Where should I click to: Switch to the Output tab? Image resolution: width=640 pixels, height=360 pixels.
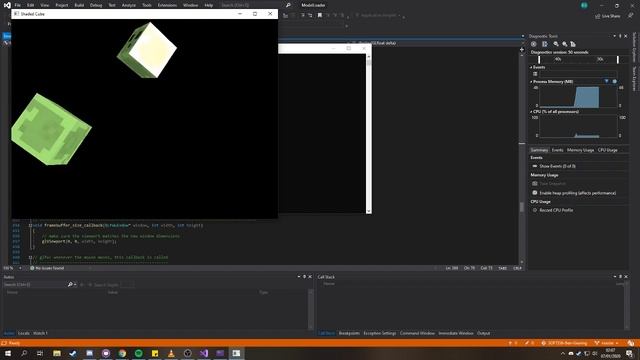point(484,333)
